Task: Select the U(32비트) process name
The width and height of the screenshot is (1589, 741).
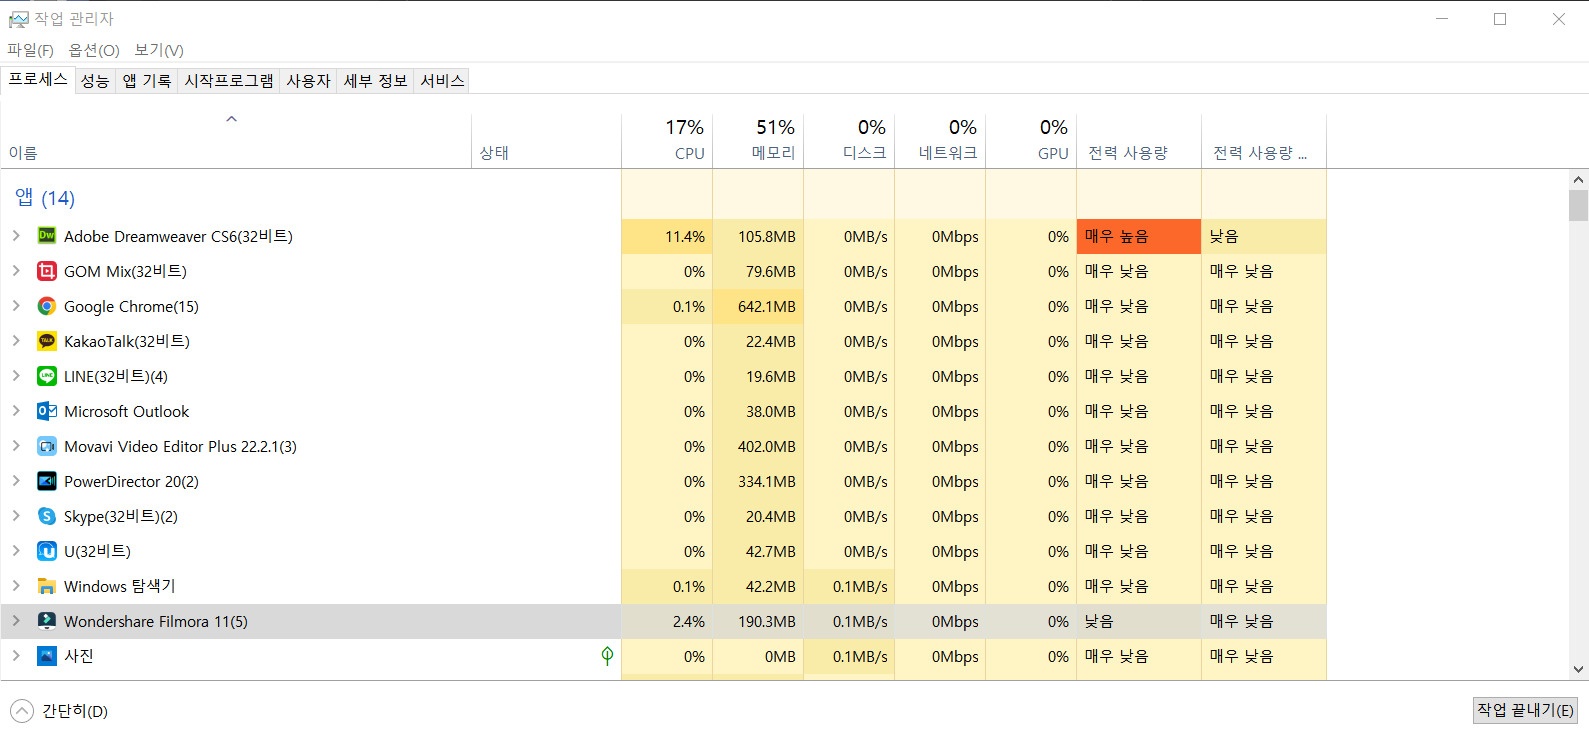Action: click(97, 551)
